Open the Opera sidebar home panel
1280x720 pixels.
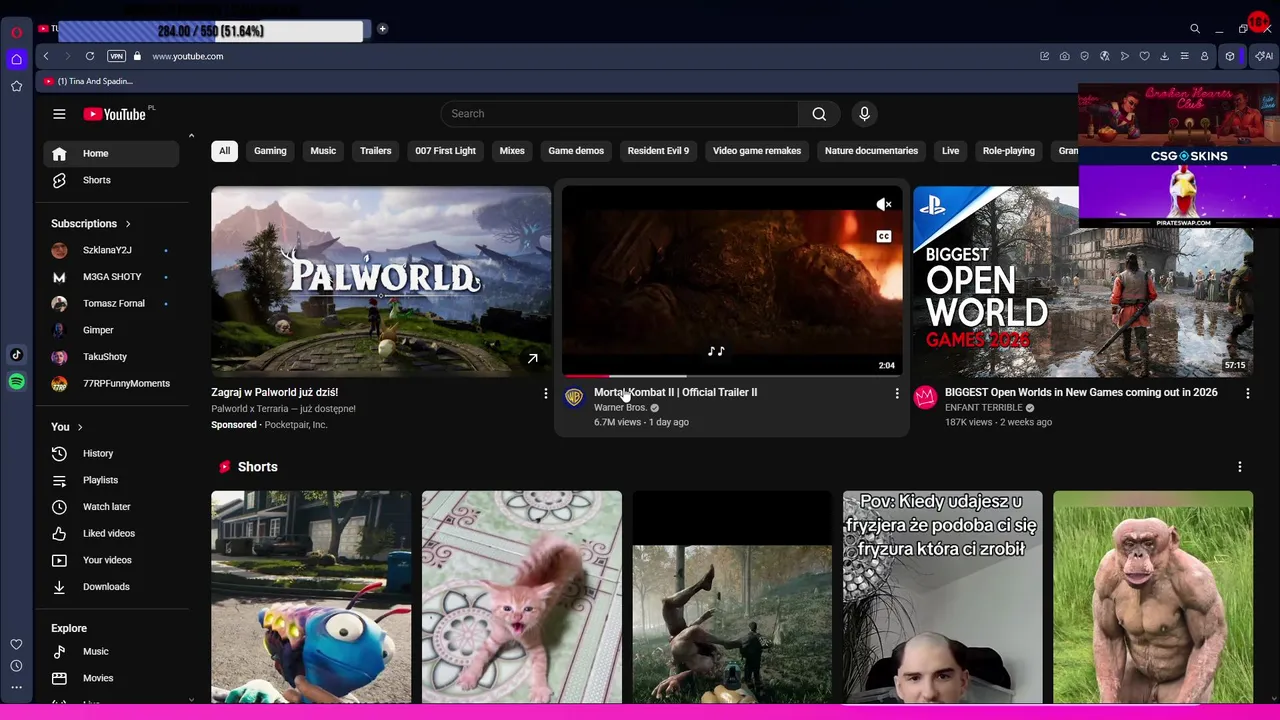pos(16,59)
